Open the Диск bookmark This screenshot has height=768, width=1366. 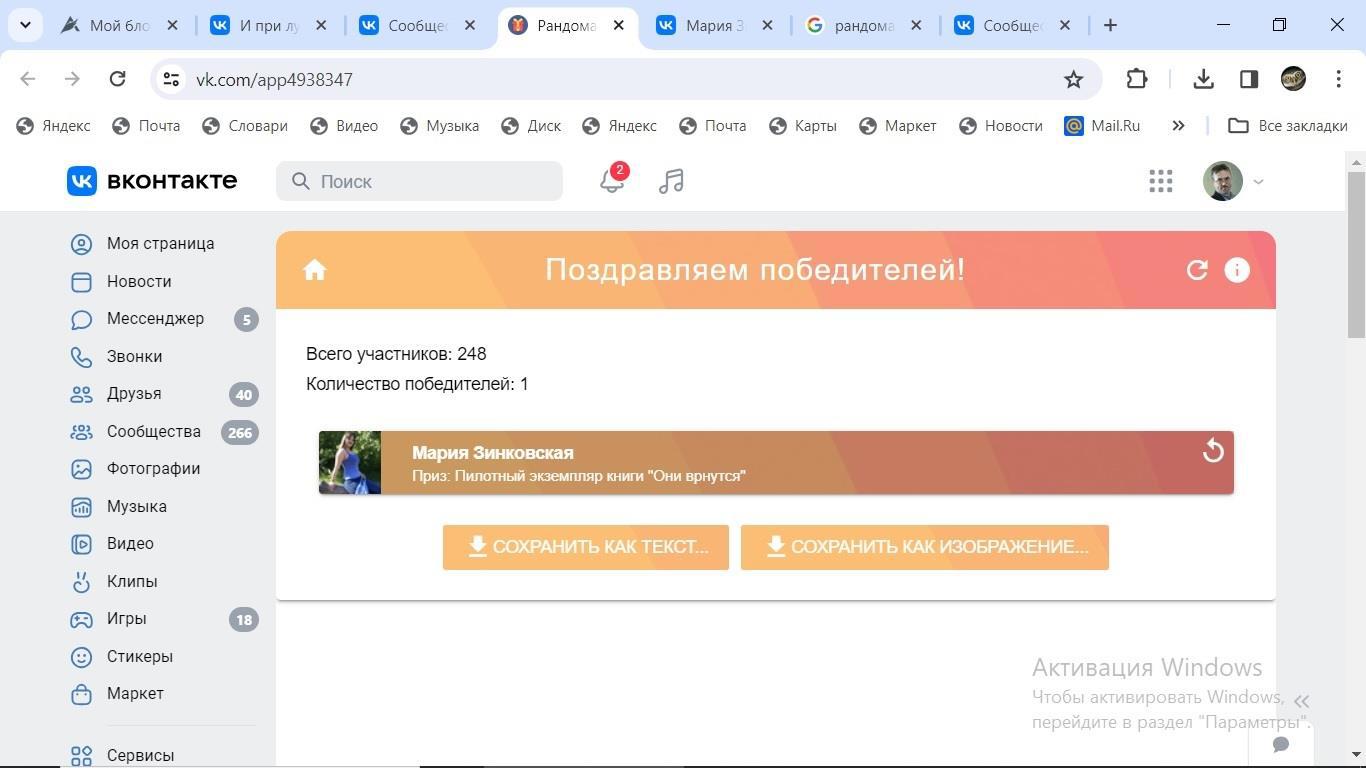pyautogui.click(x=531, y=126)
